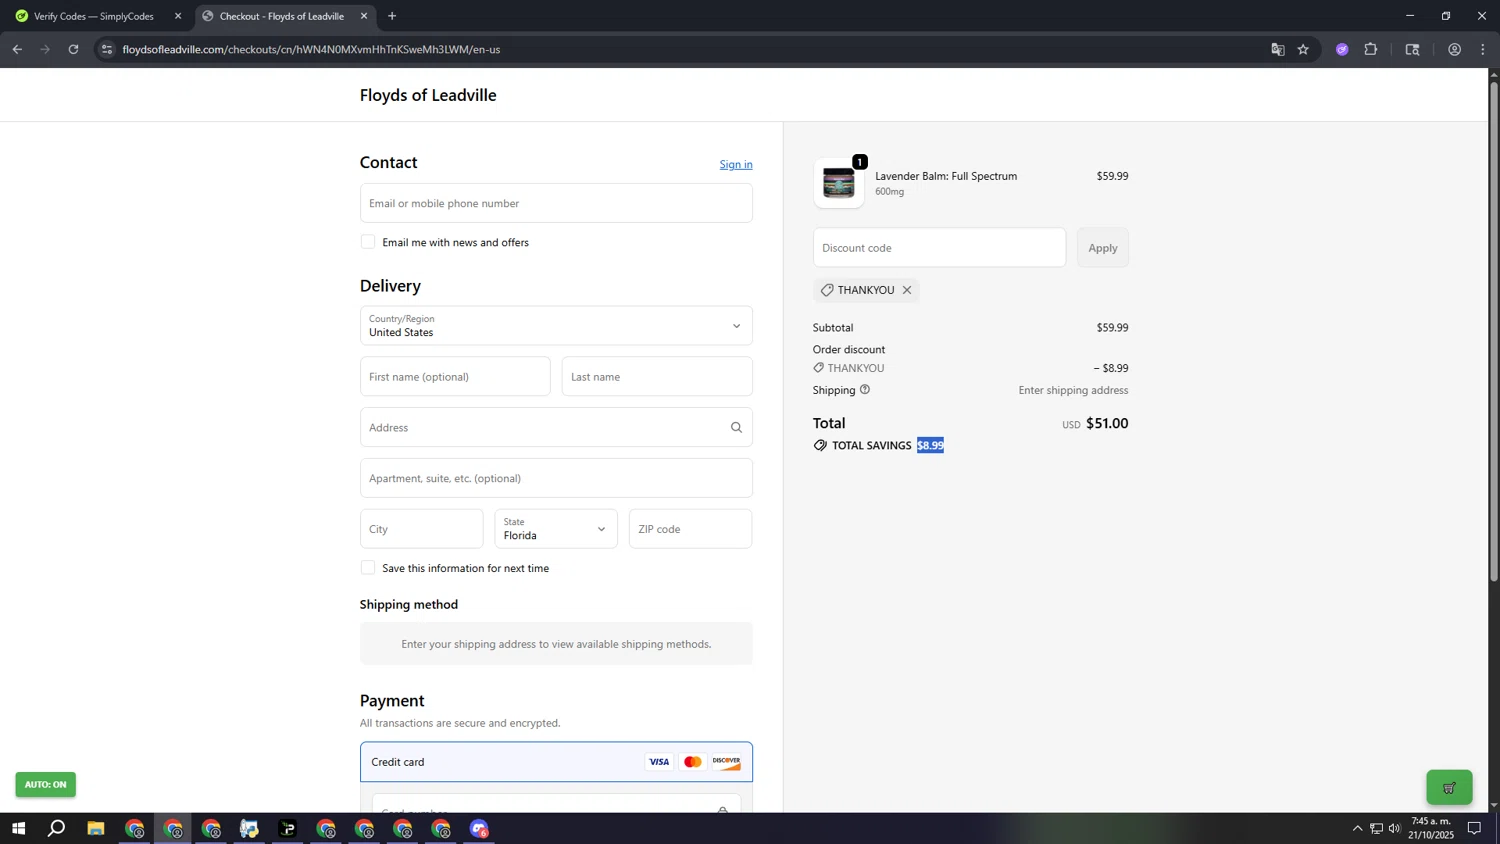Image resolution: width=1500 pixels, height=844 pixels.
Task: Focus the Email or mobile phone number field
Action: 556,203
